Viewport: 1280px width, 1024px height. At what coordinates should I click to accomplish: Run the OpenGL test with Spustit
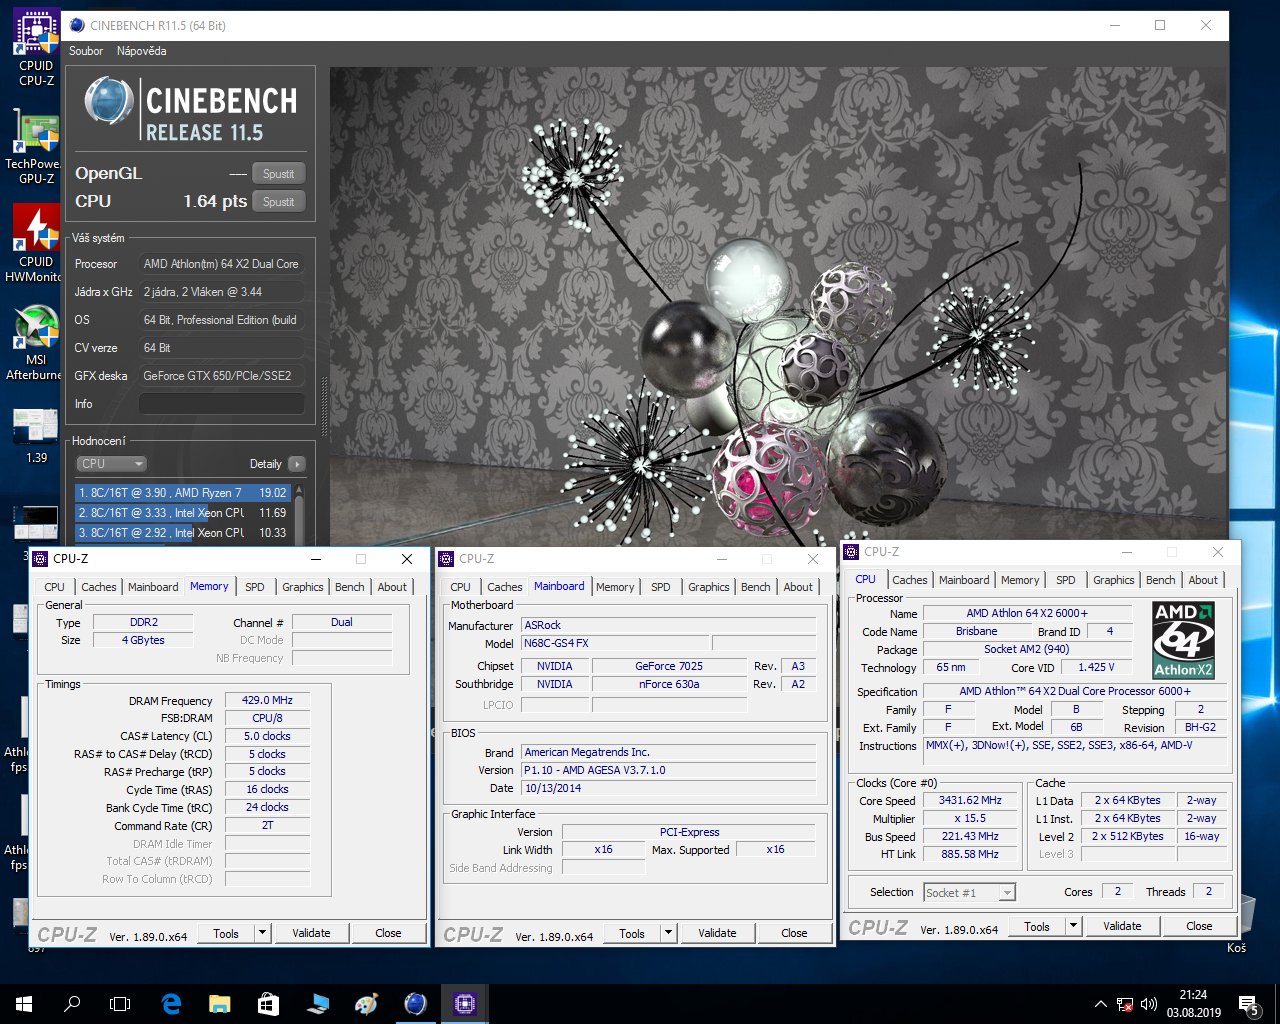[278, 174]
